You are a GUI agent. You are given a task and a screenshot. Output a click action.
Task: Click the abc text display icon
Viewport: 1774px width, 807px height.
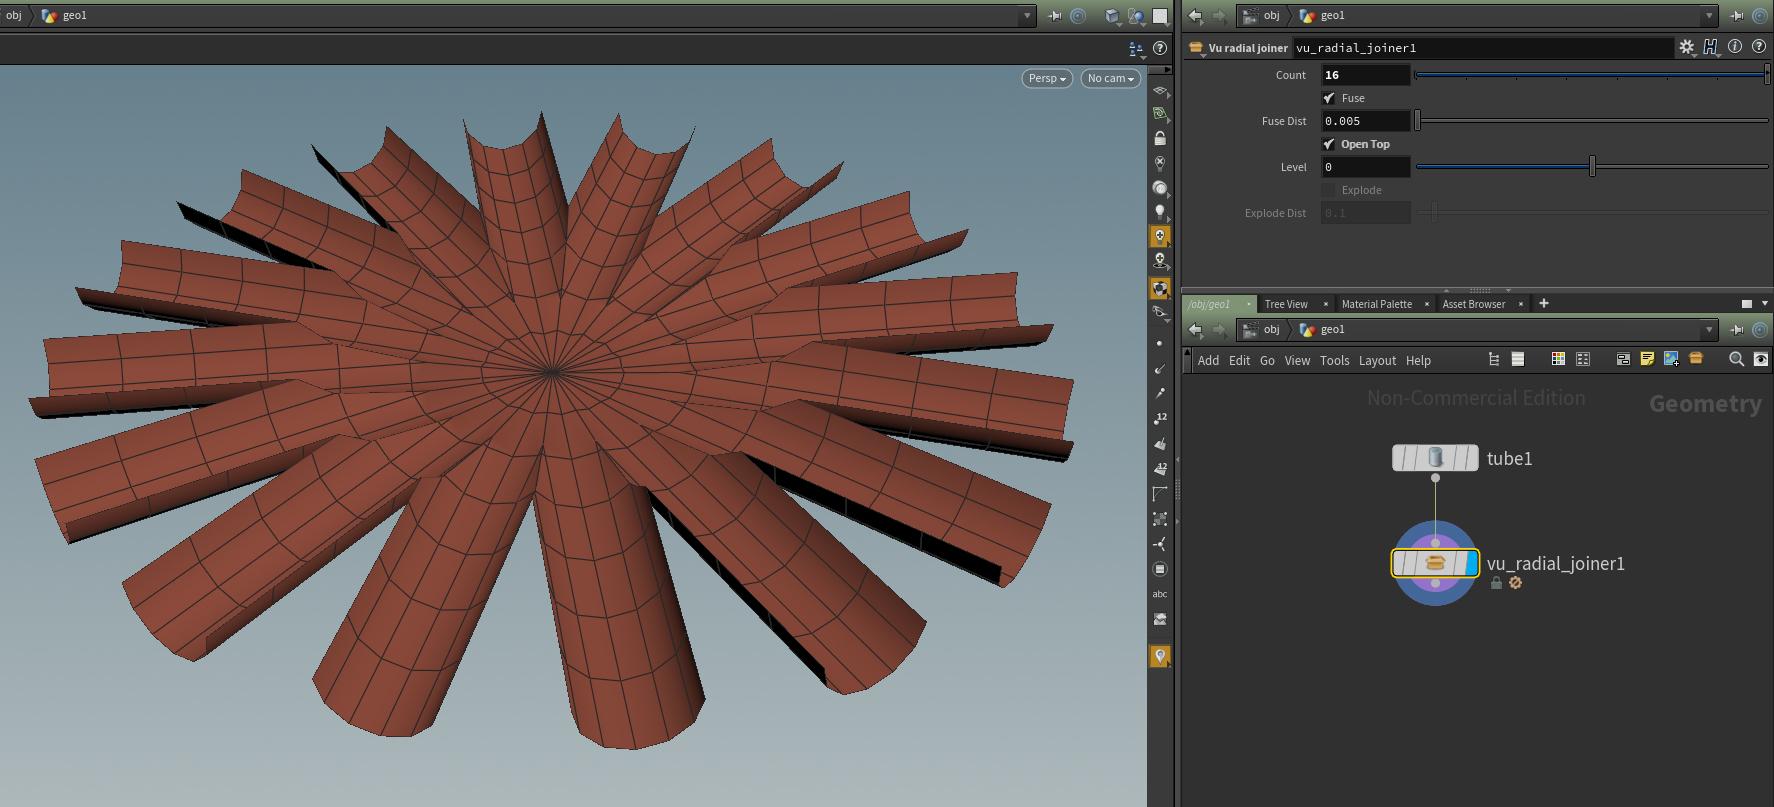pos(1160,594)
